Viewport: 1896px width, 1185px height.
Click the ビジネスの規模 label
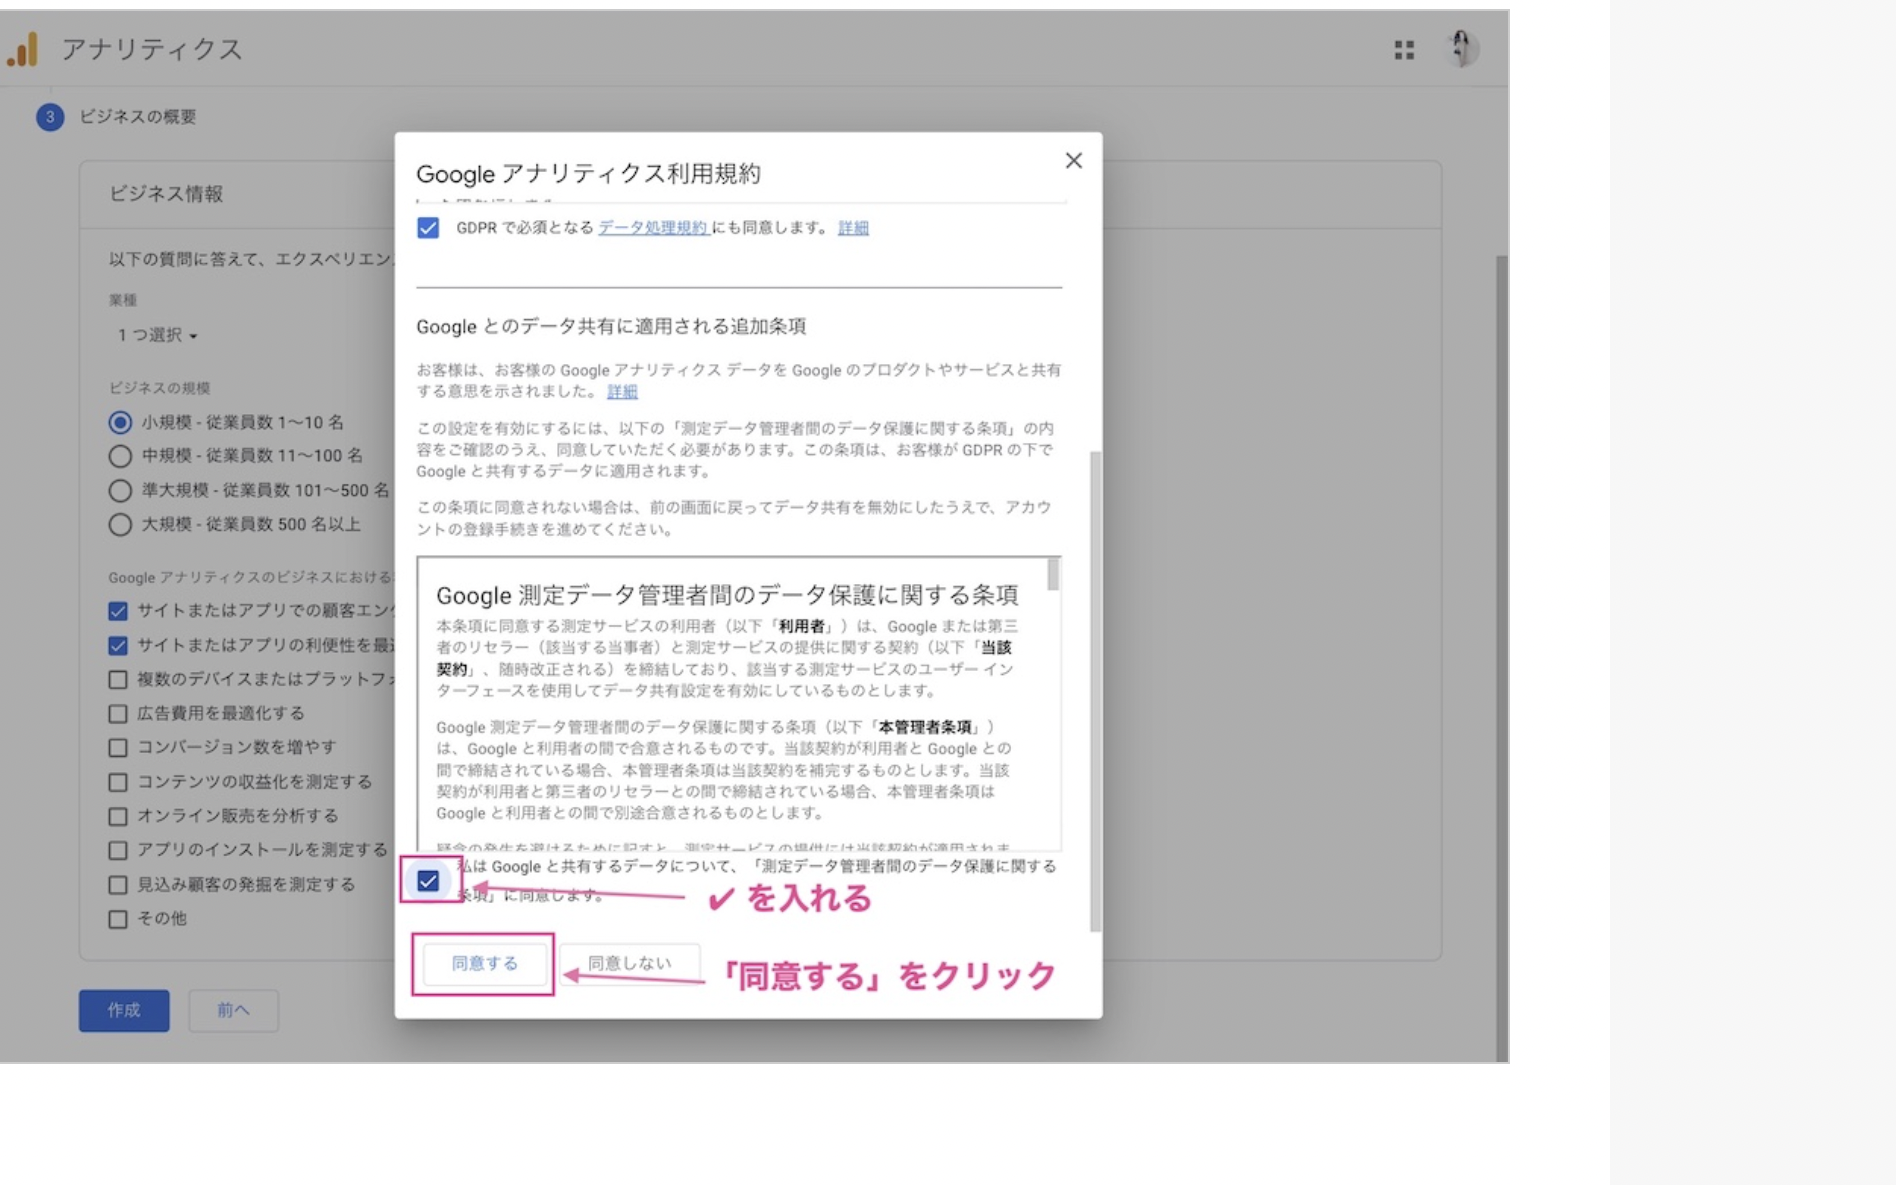click(160, 388)
